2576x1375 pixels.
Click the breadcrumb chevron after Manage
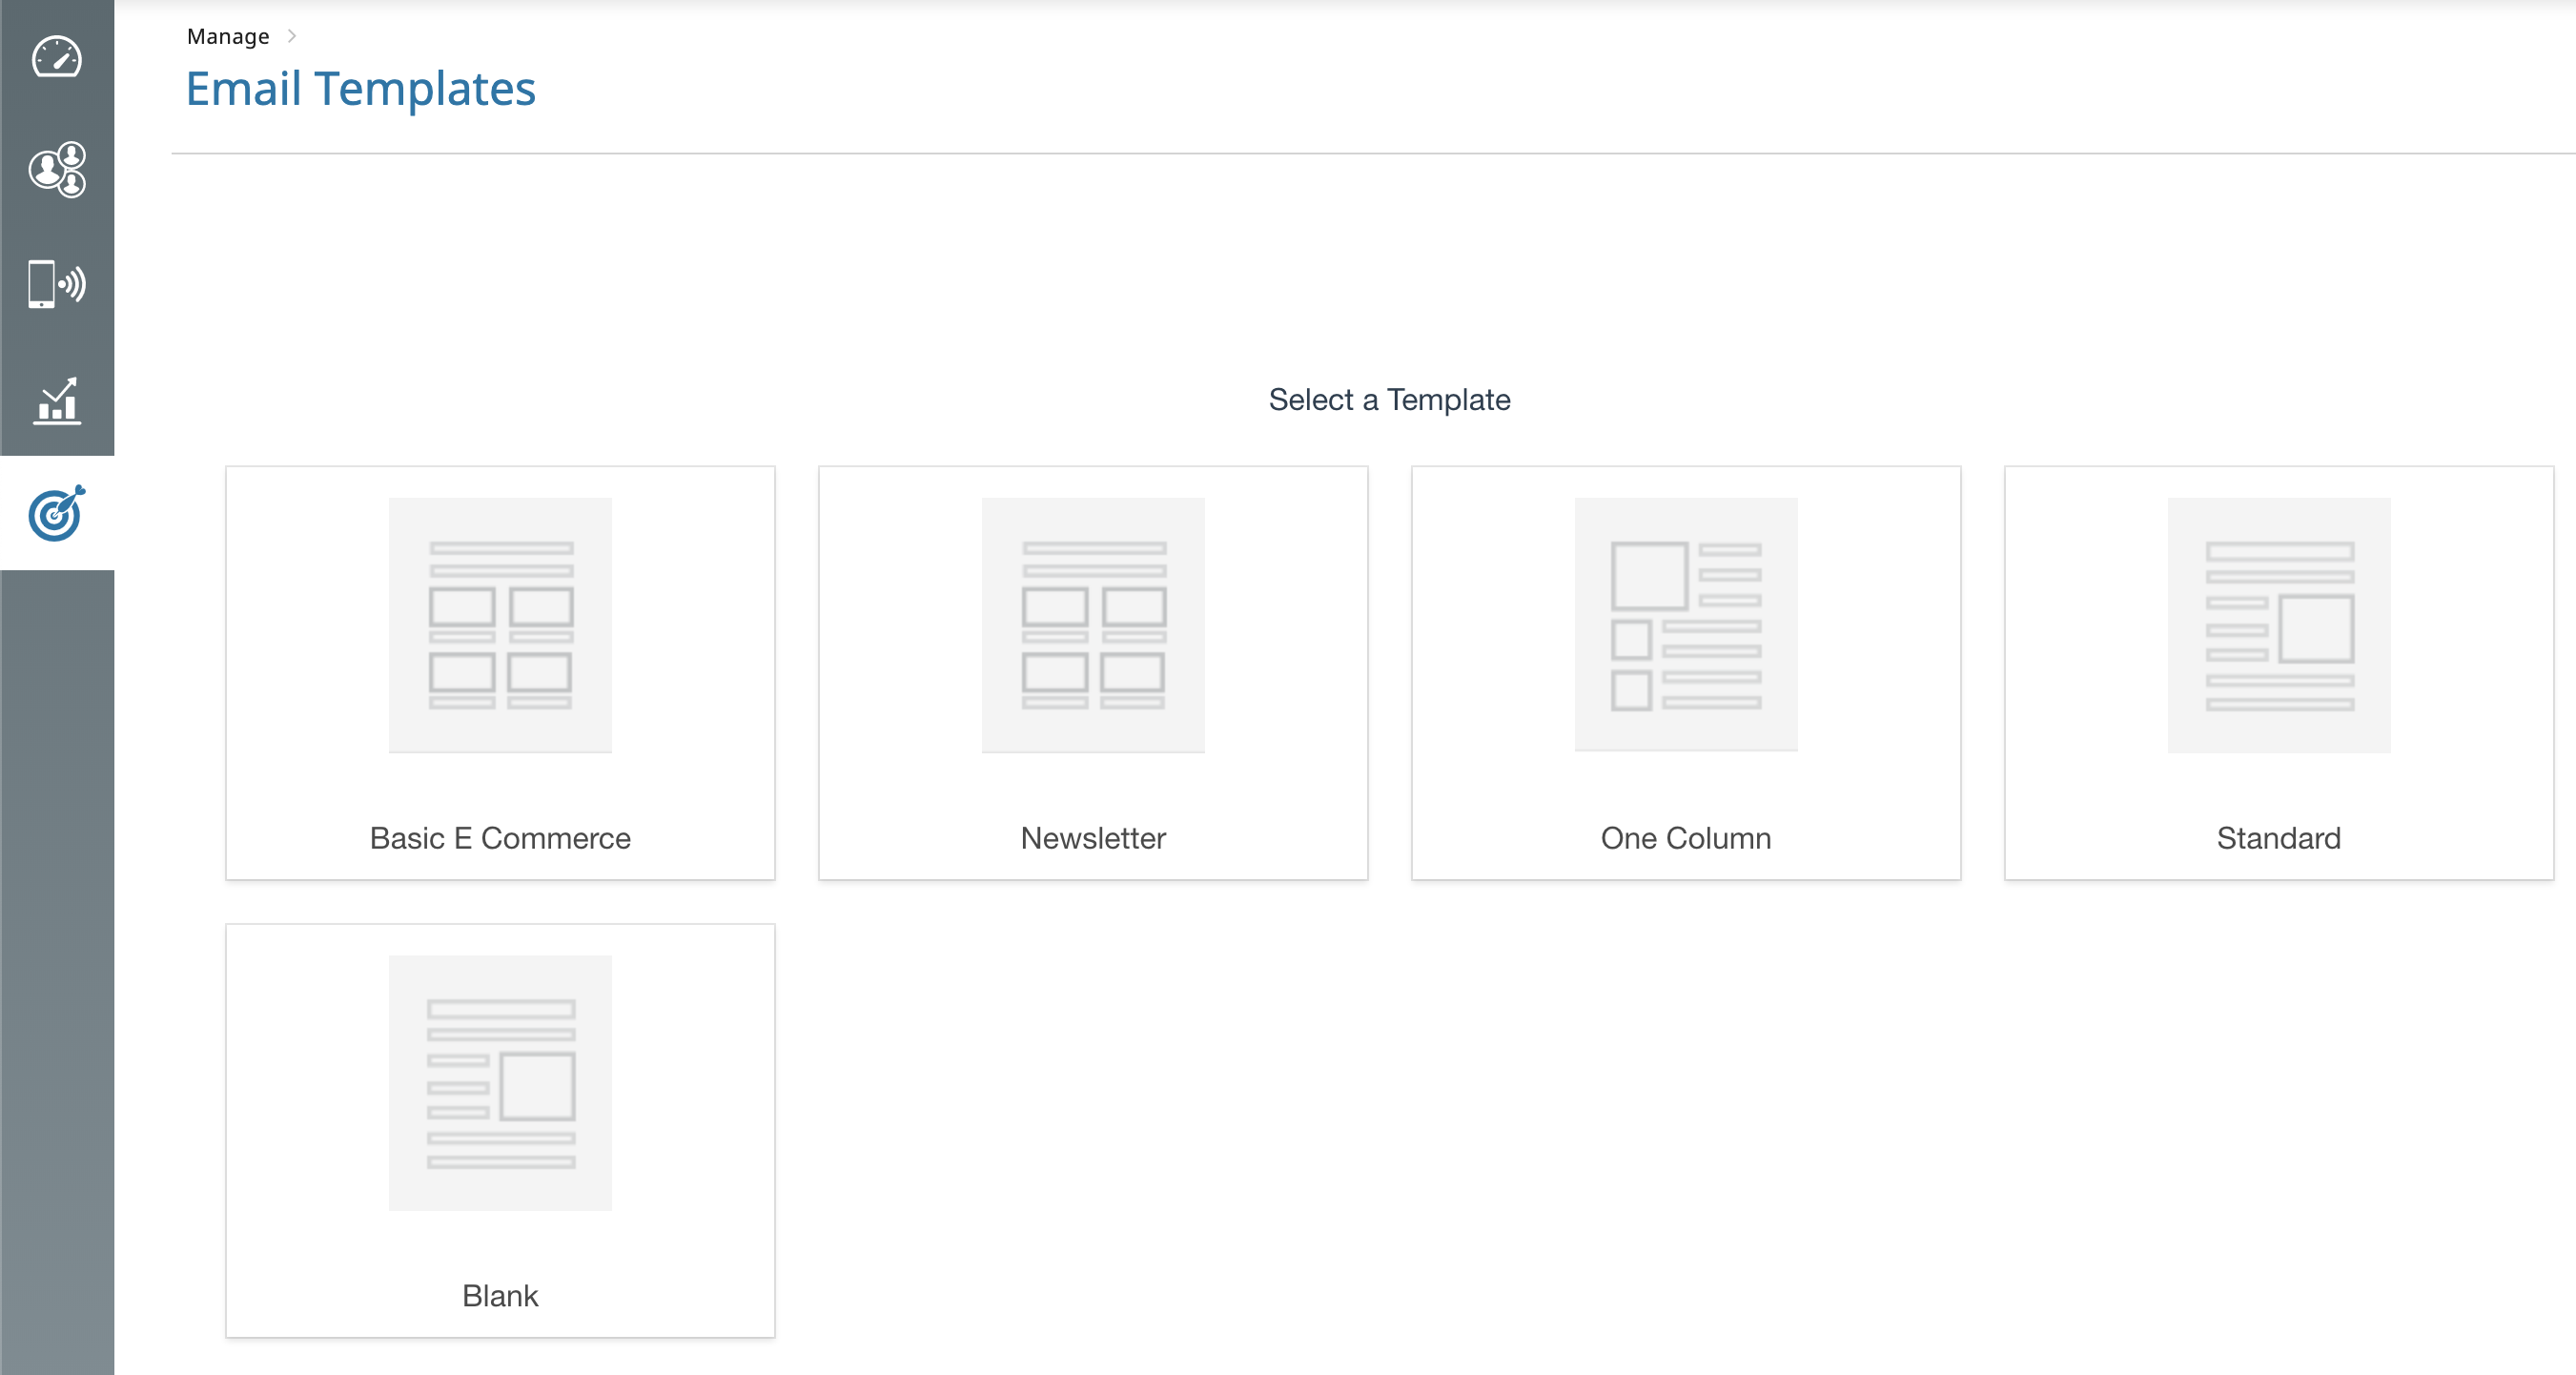coord(292,36)
